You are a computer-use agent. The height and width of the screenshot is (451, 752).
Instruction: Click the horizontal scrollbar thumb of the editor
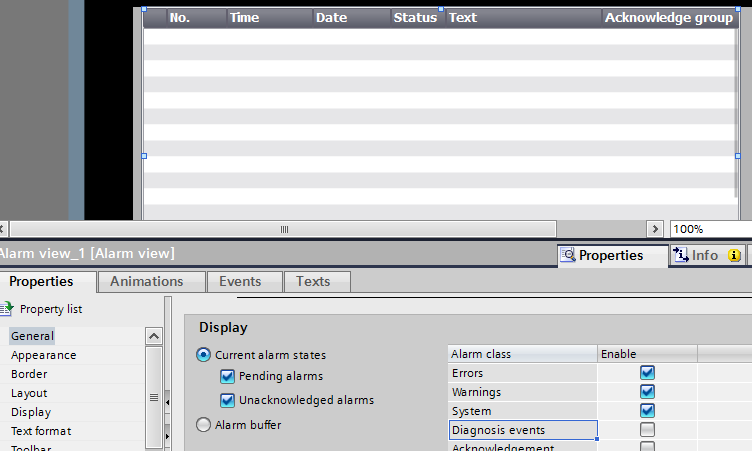coord(283,229)
